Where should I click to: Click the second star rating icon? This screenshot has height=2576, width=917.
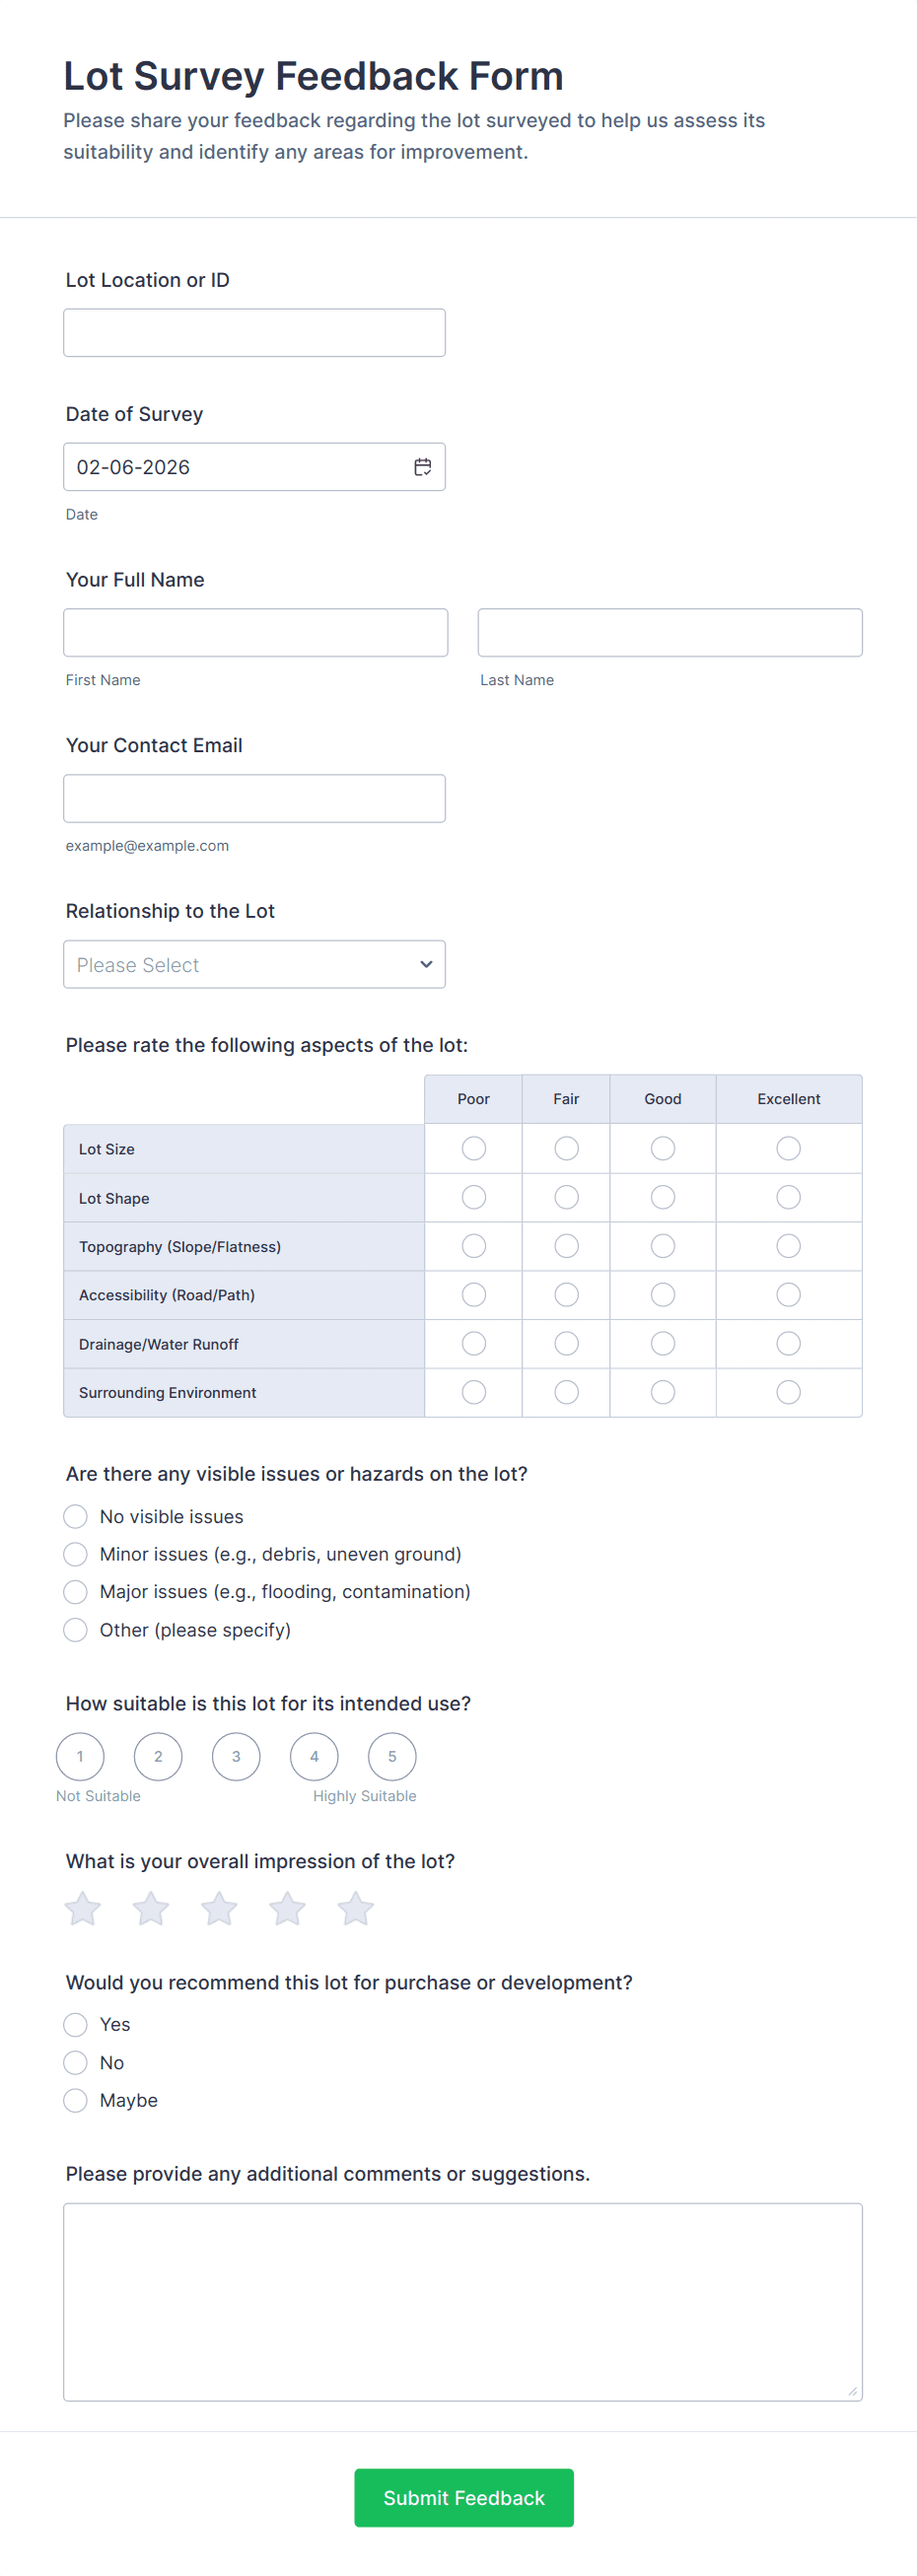[x=151, y=1908]
